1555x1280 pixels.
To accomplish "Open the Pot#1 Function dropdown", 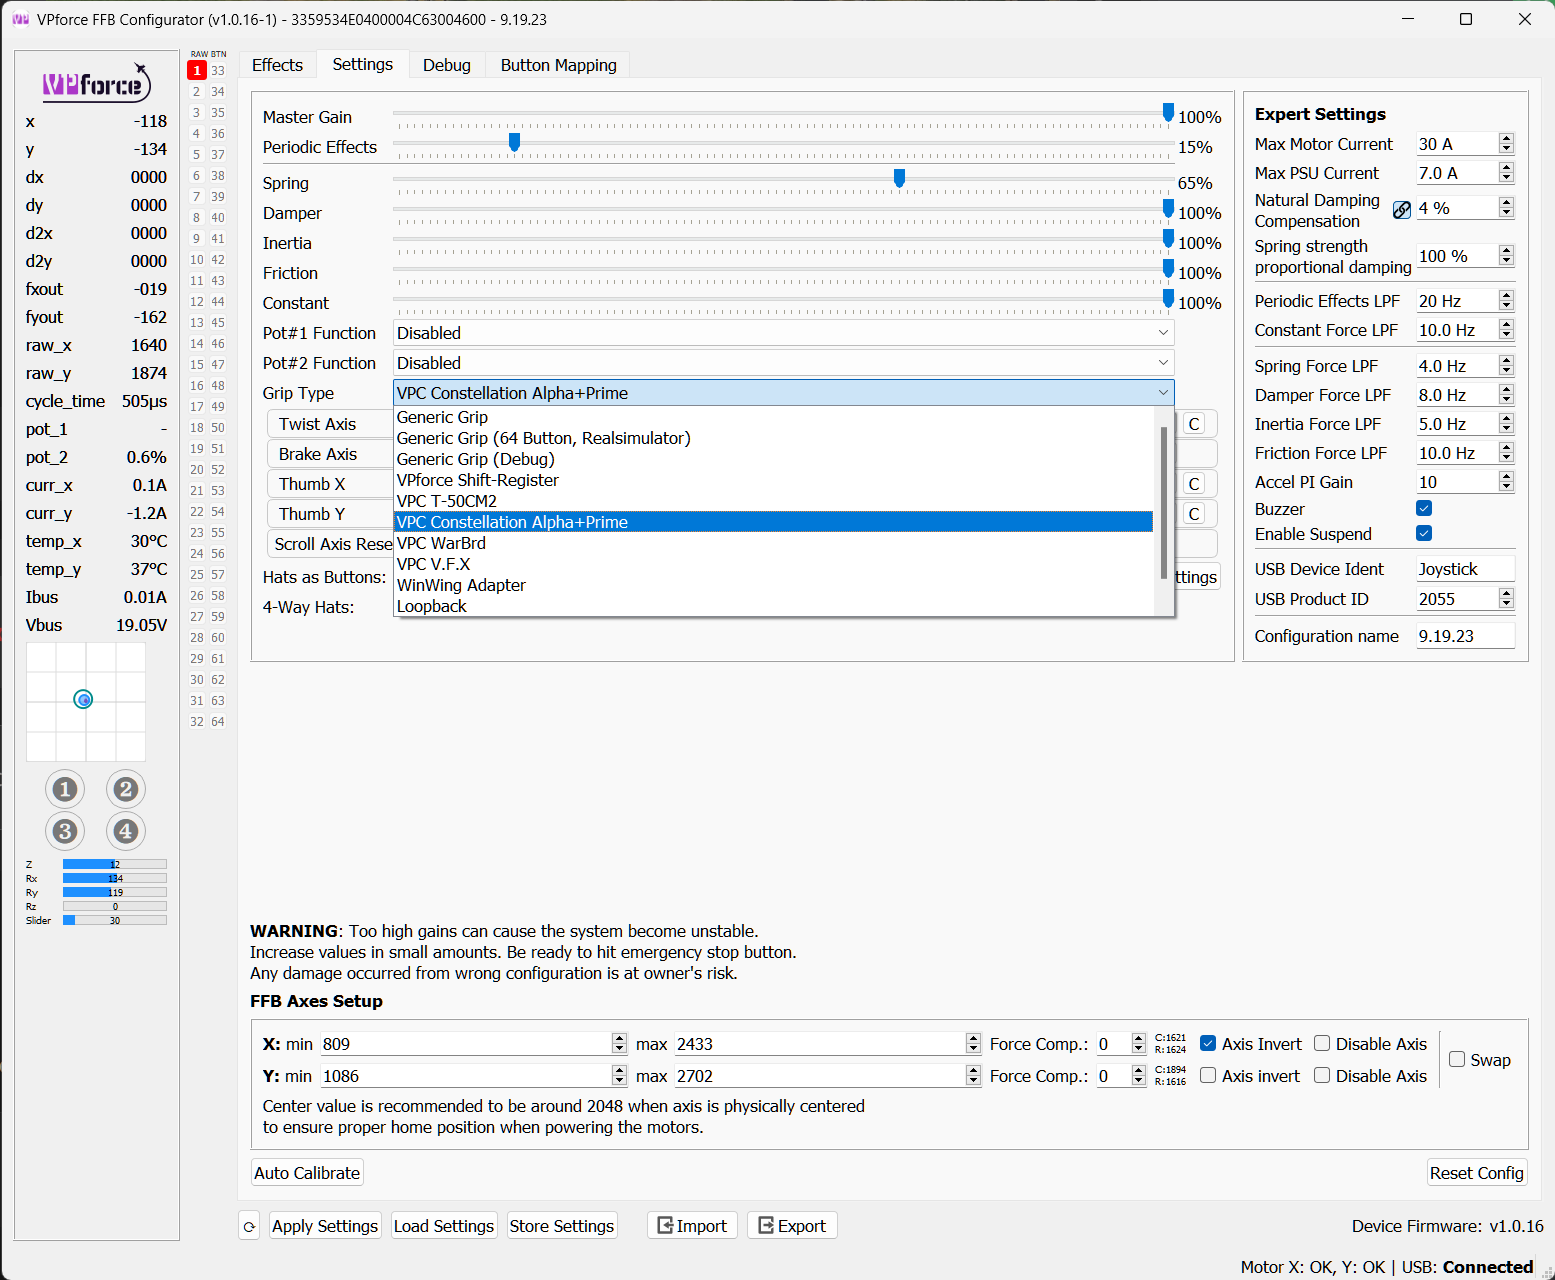I will [x=783, y=333].
